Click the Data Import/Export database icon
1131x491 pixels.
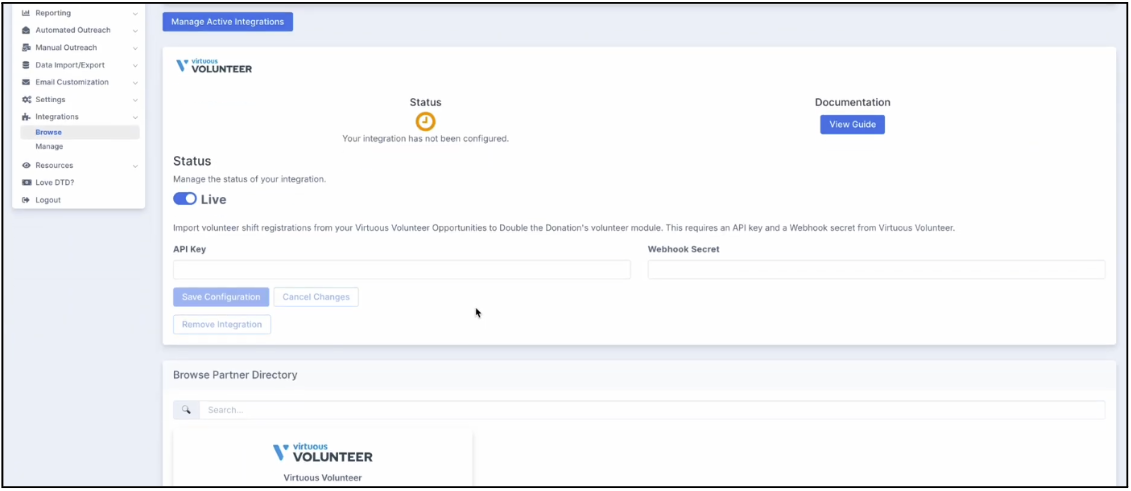pyautogui.click(x=26, y=65)
